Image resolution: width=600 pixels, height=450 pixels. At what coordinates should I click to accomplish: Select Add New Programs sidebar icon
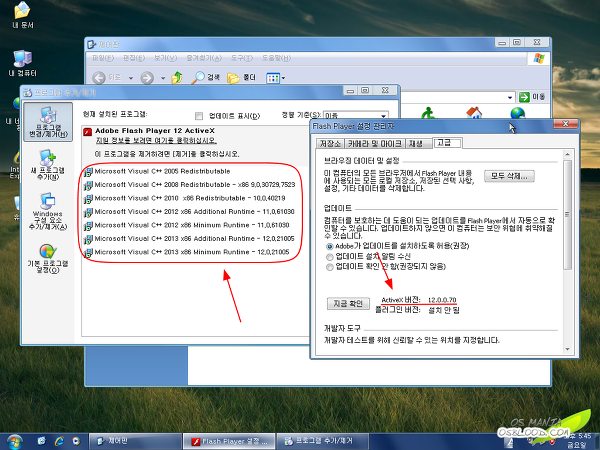[x=48, y=165]
